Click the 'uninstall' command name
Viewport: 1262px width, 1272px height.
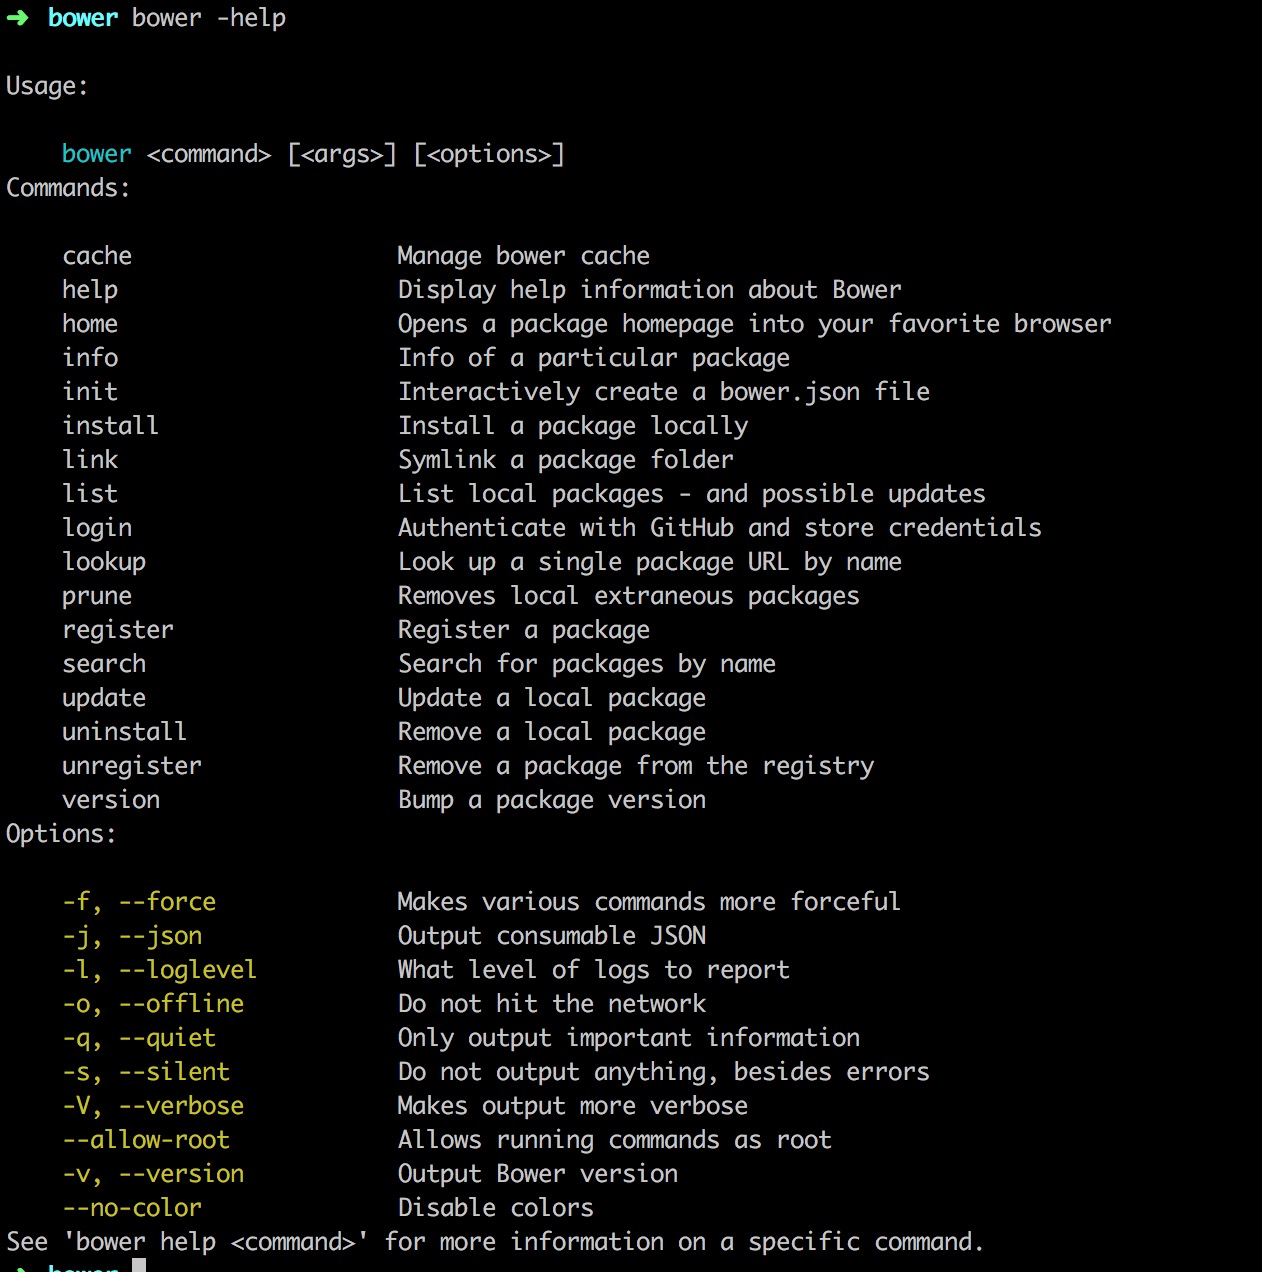pos(125,732)
